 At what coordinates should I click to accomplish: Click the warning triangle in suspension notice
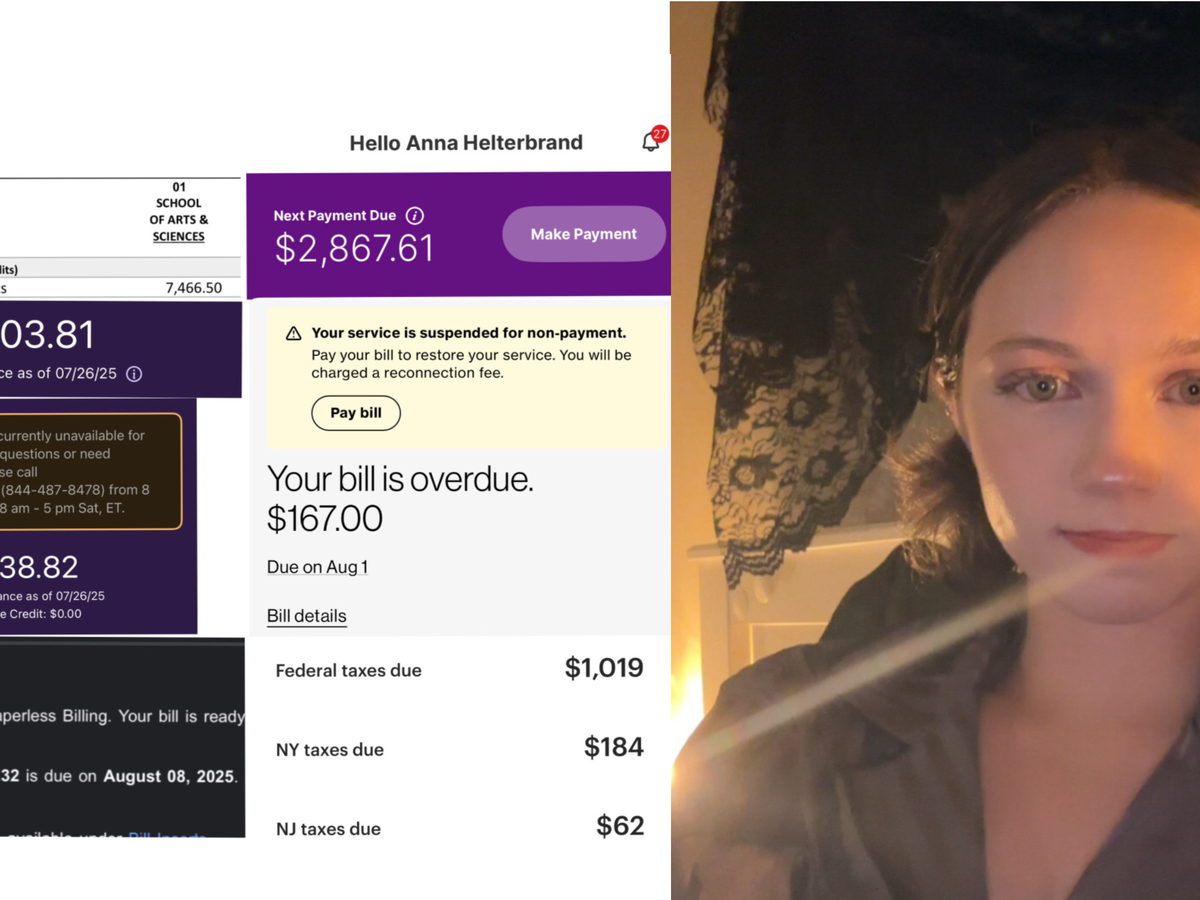(294, 334)
